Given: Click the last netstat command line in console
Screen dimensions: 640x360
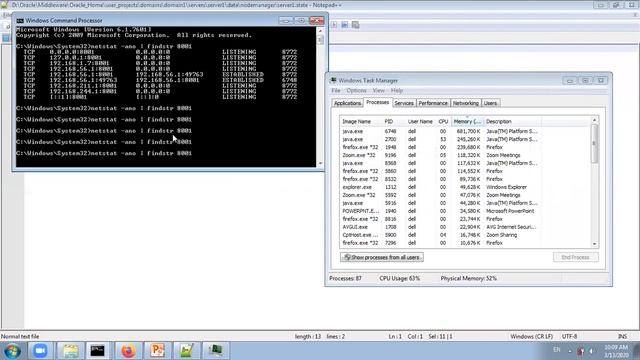Looking at the screenshot, I should pyautogui.click(x=104, y=153).
